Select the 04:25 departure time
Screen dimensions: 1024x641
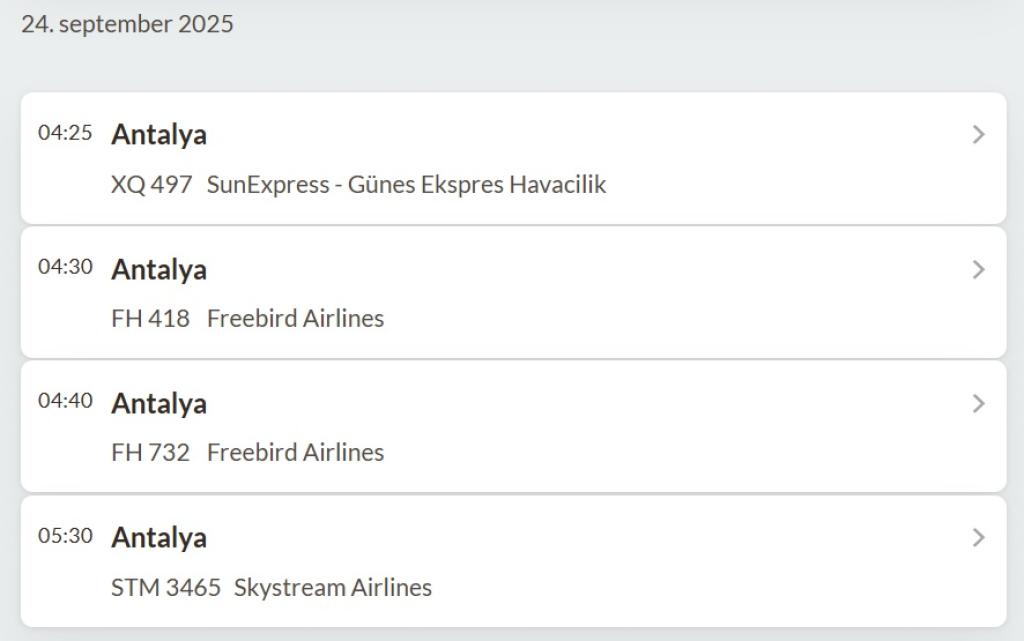point(65,133)
